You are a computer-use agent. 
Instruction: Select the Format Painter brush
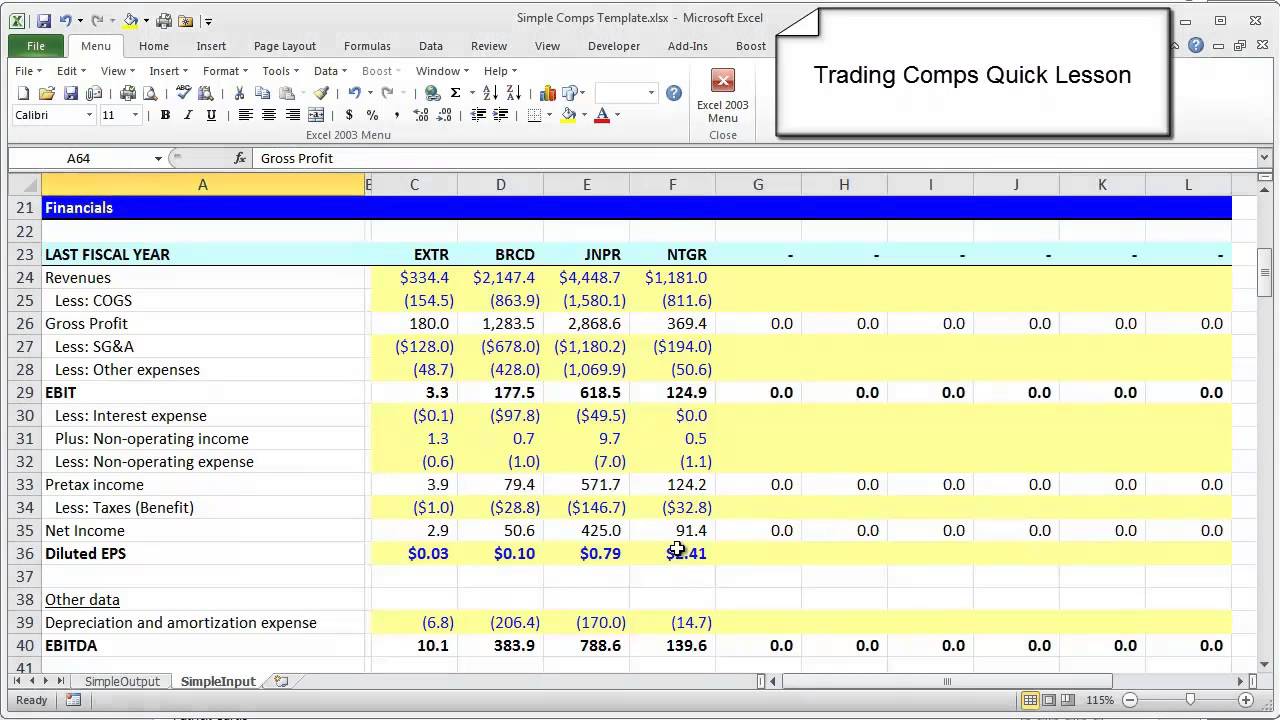click(320, 93)
